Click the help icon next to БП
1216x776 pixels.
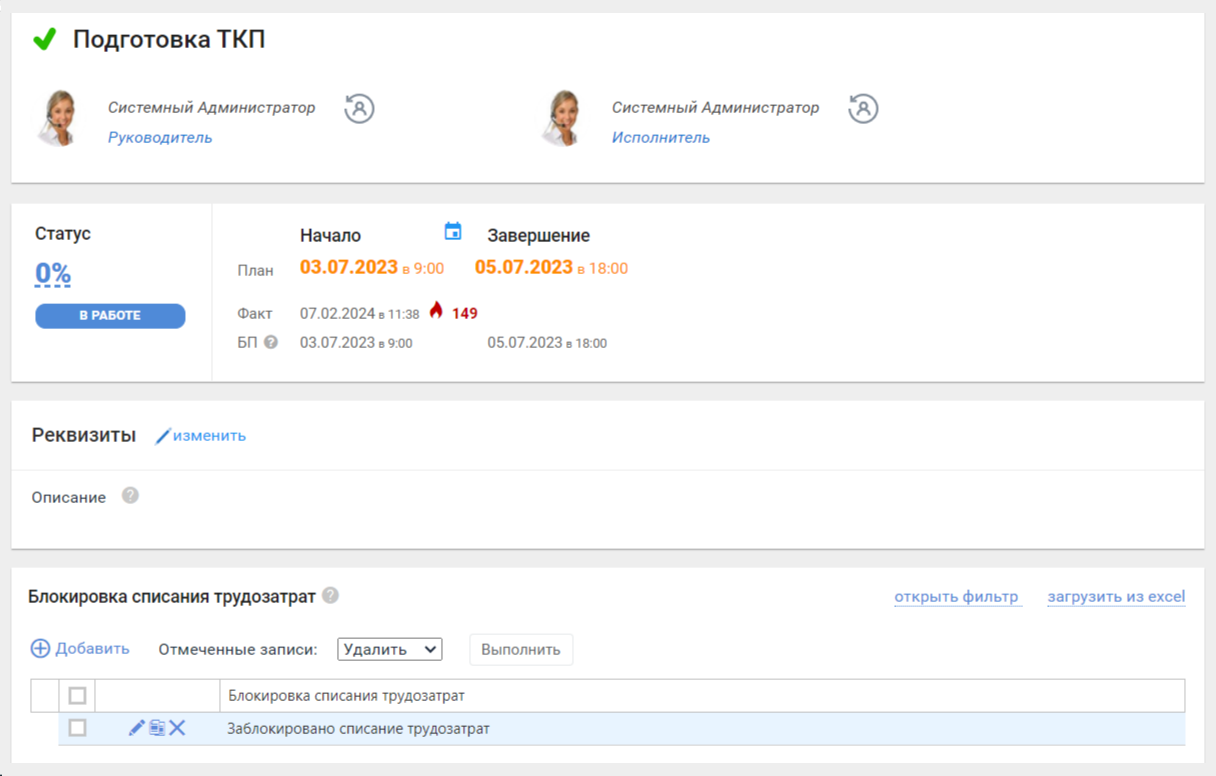[270, 342]
